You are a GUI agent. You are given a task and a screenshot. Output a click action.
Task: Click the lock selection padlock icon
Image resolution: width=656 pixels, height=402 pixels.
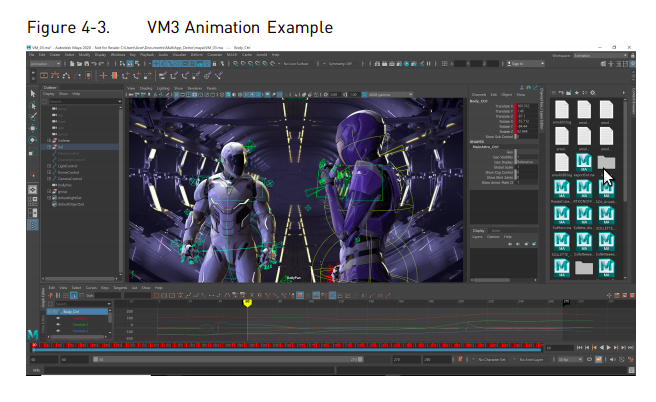click(215, 64)
